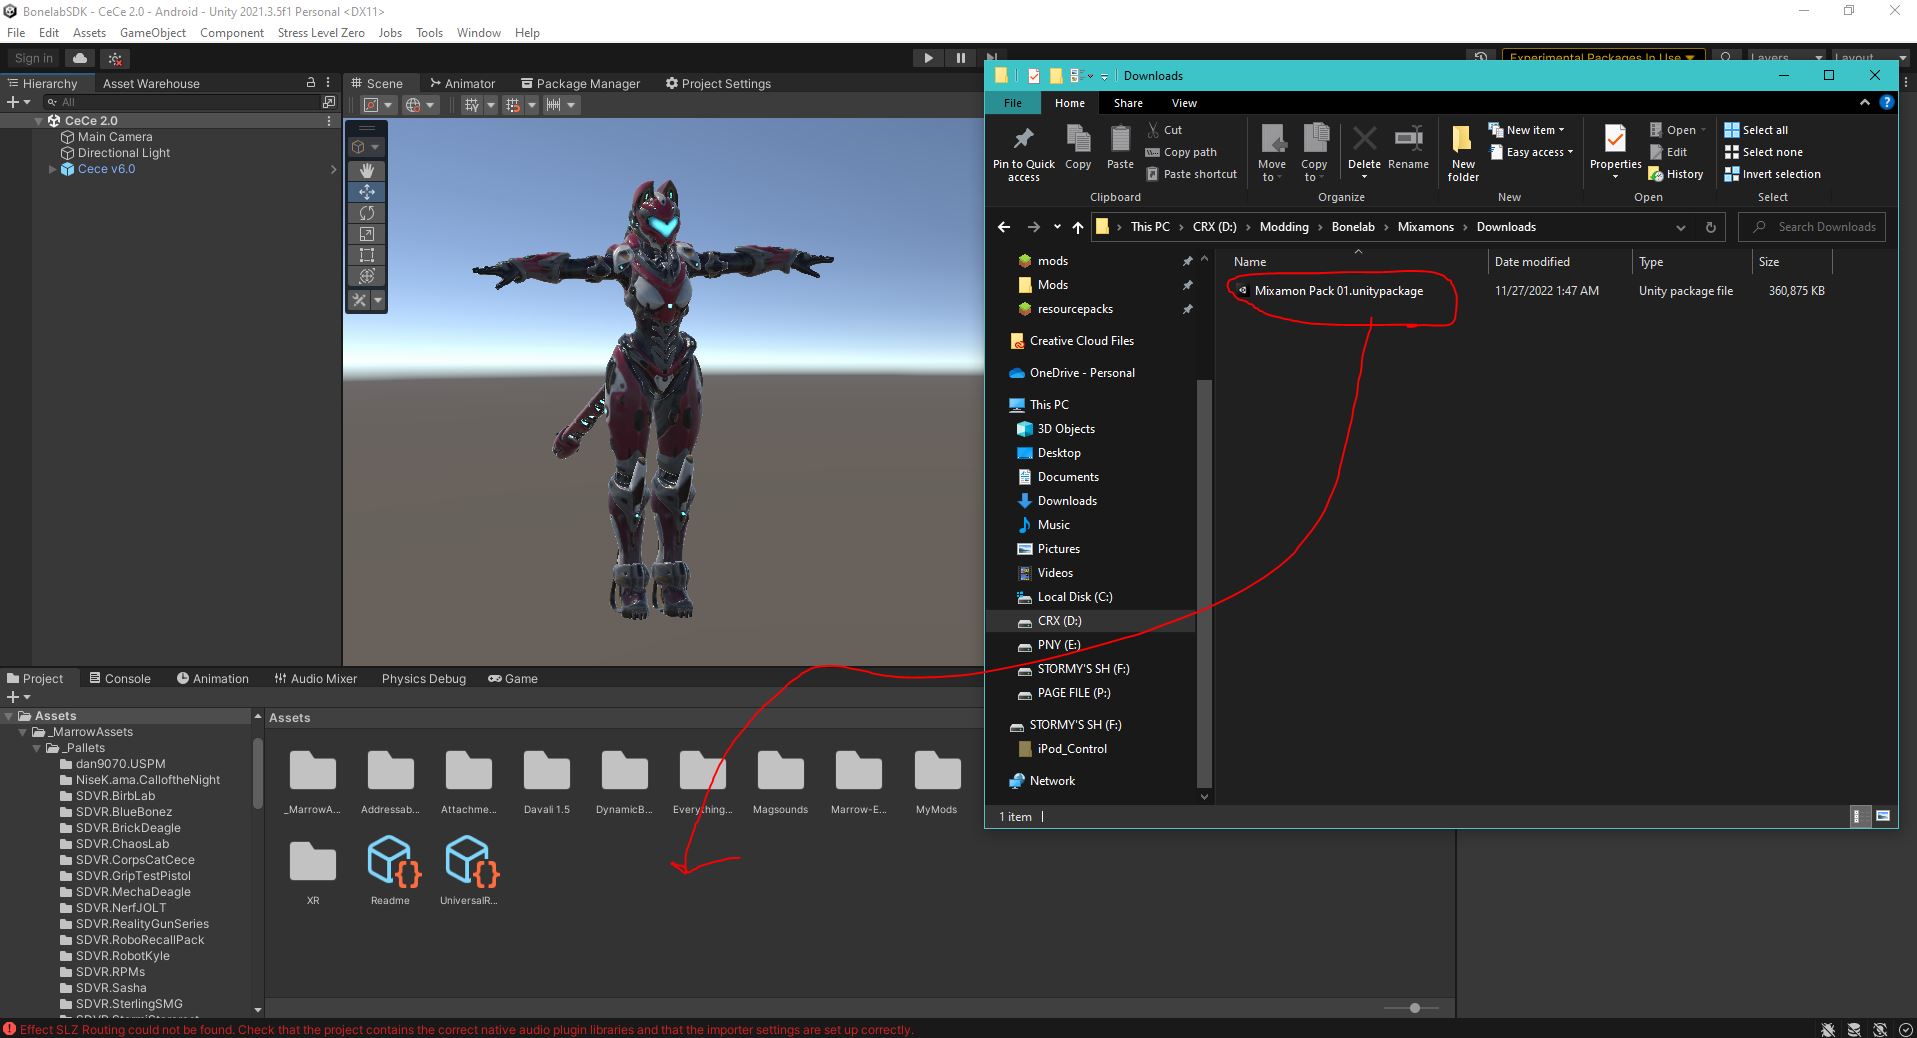Open the Project Settings tab

pyautogui.click(x=718, y=84)
